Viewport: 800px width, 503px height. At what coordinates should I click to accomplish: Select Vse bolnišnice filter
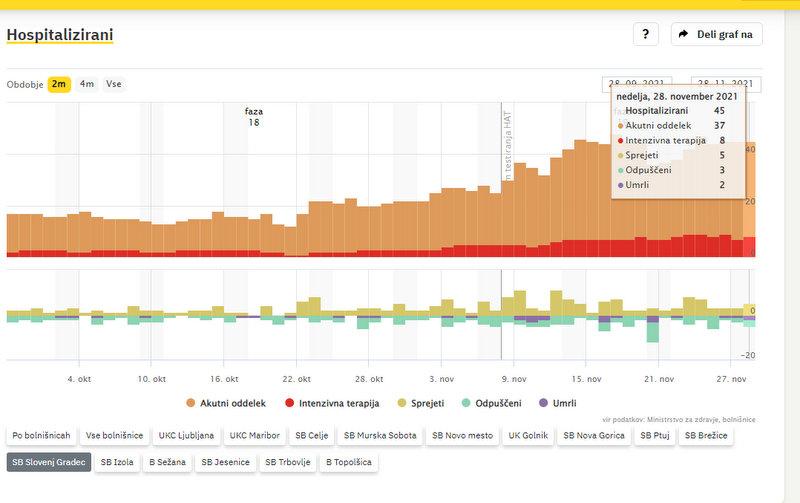point(114,436)
